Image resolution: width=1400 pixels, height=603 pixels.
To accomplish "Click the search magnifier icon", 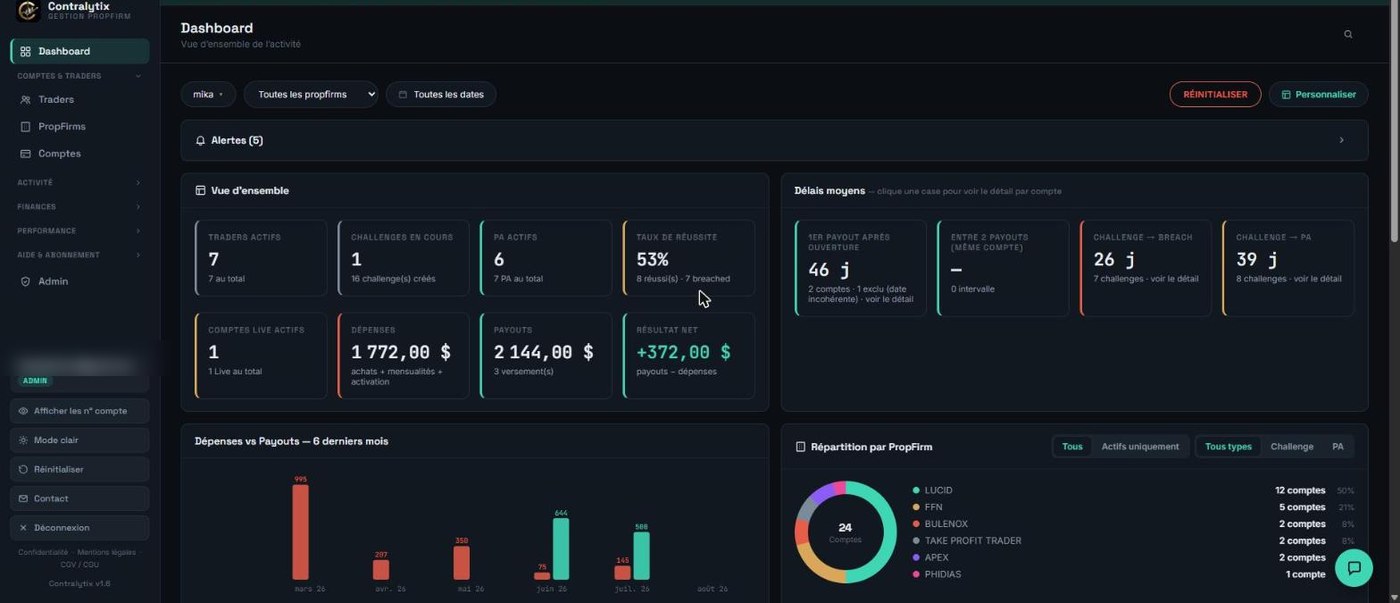I will [x=1348, y=34].
